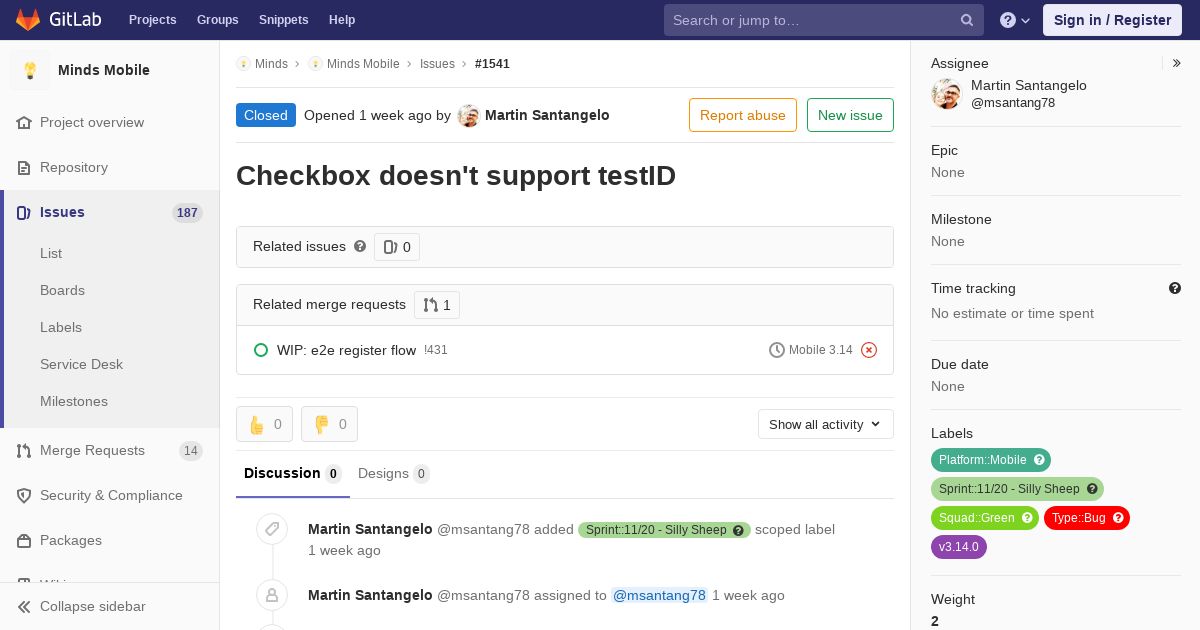Screen dimensions: 1200x630
Task: Click the thumbs down reaction
Action: click(x=329, y=424)
